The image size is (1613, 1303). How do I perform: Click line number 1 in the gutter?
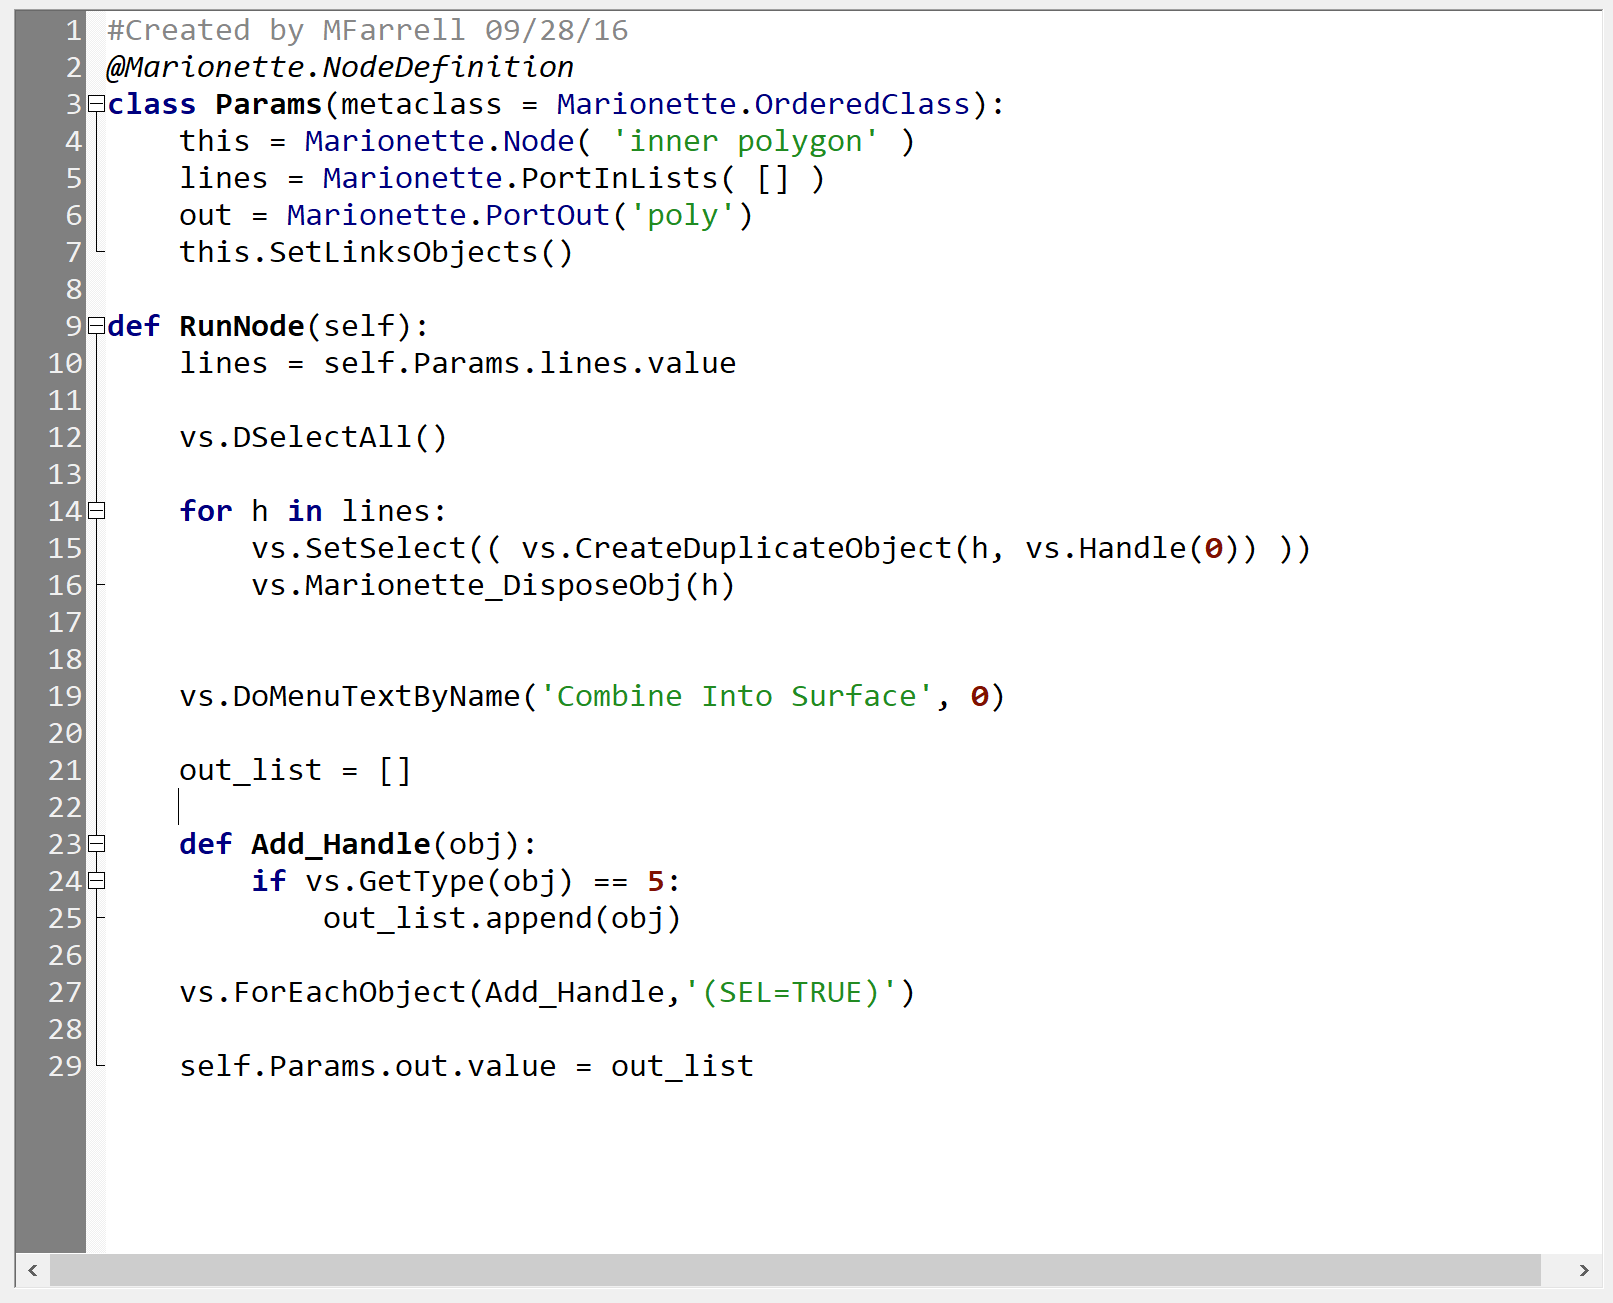pos(72,31)
